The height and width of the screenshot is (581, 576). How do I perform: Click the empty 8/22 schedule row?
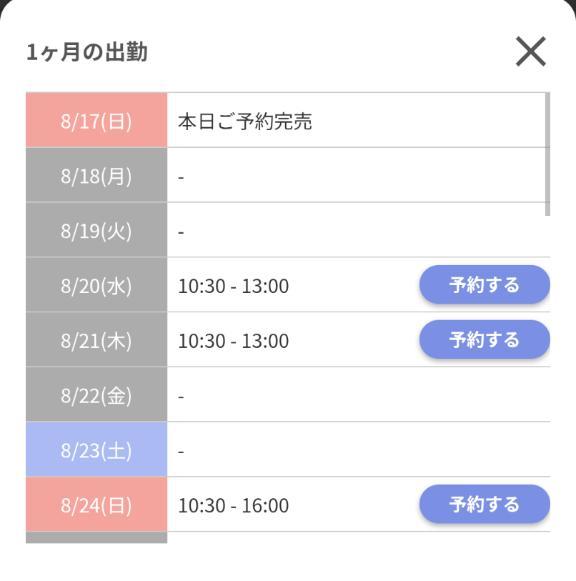[x=359, y=394]
